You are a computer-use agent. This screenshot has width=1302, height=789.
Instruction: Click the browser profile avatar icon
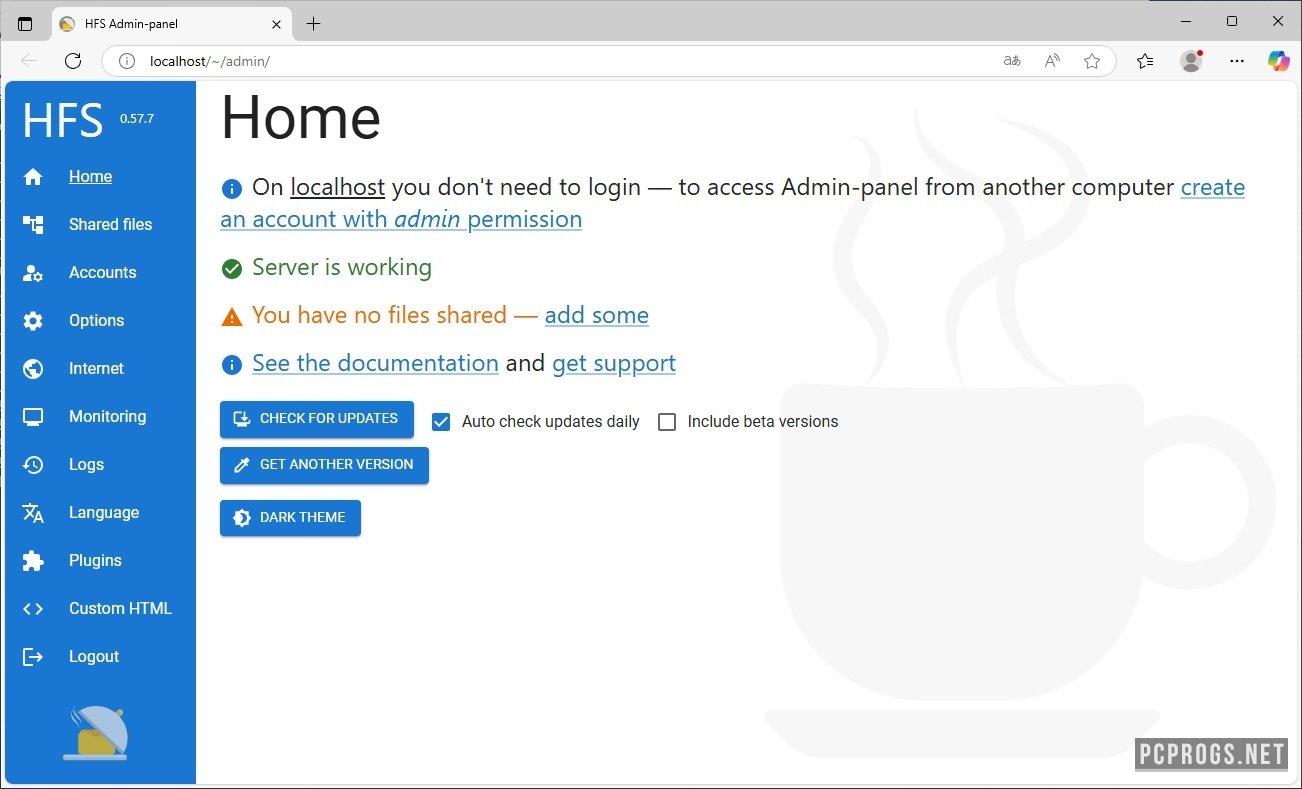(1191, 61)
